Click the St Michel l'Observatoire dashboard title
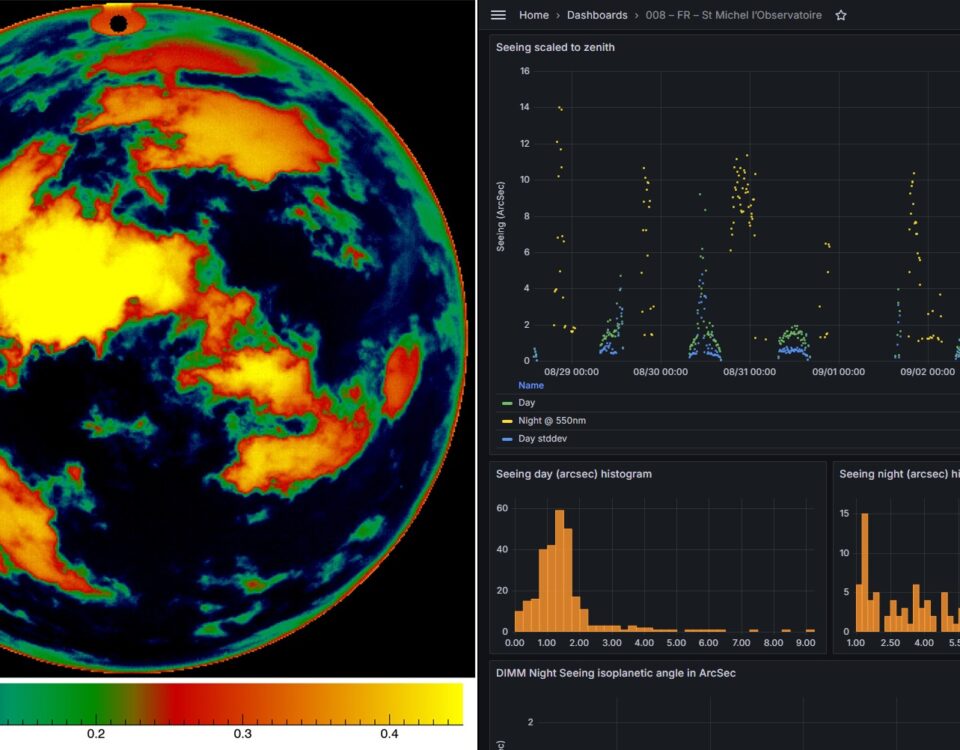Viewport: 960px width, 750px height. tap(735, 15)
